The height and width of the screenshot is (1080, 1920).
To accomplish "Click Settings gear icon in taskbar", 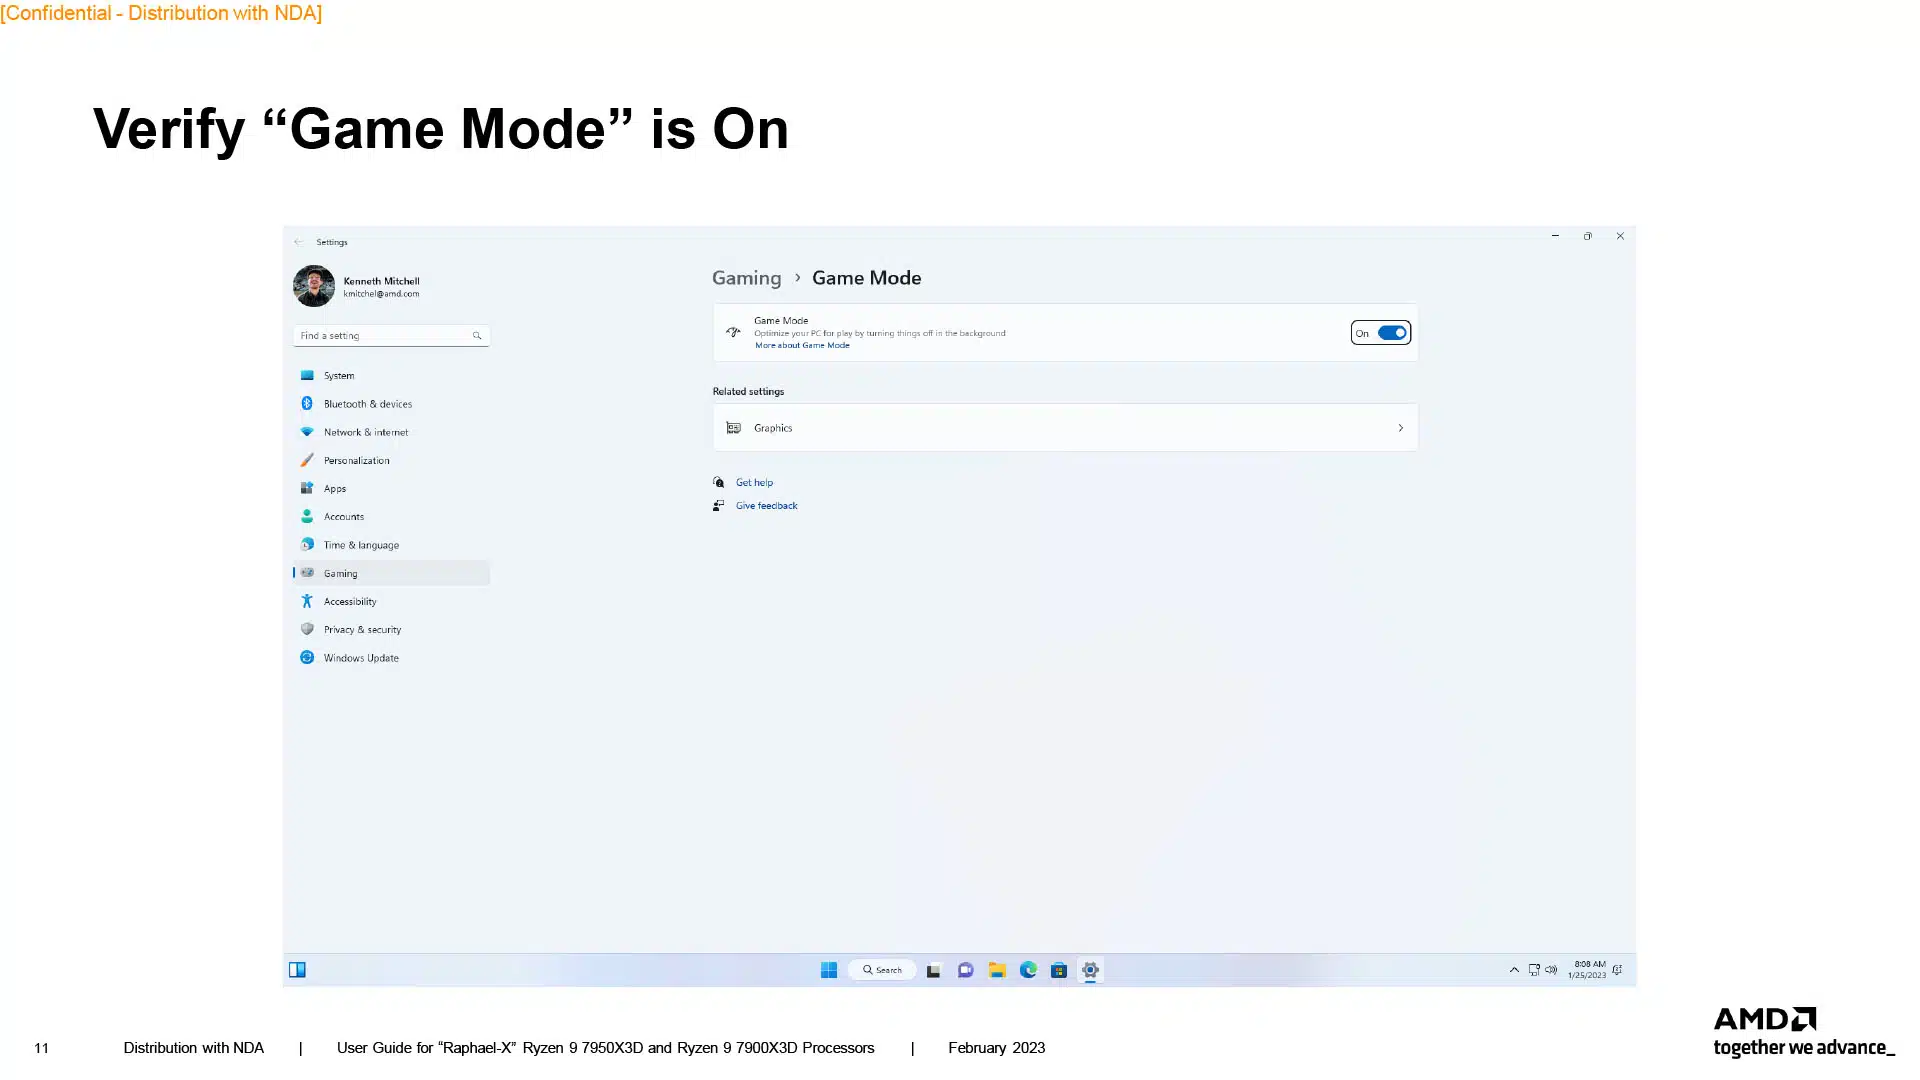I will pos(1091,970).
